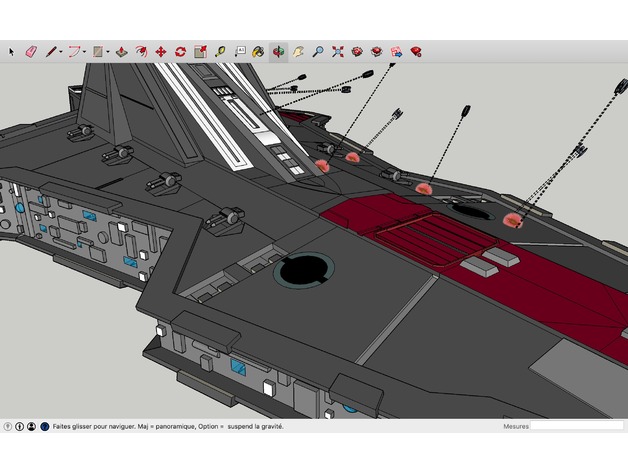Open the Line tool dropdown arrow
The height and width of the screenshot is (472, 628).
point(61,51)
